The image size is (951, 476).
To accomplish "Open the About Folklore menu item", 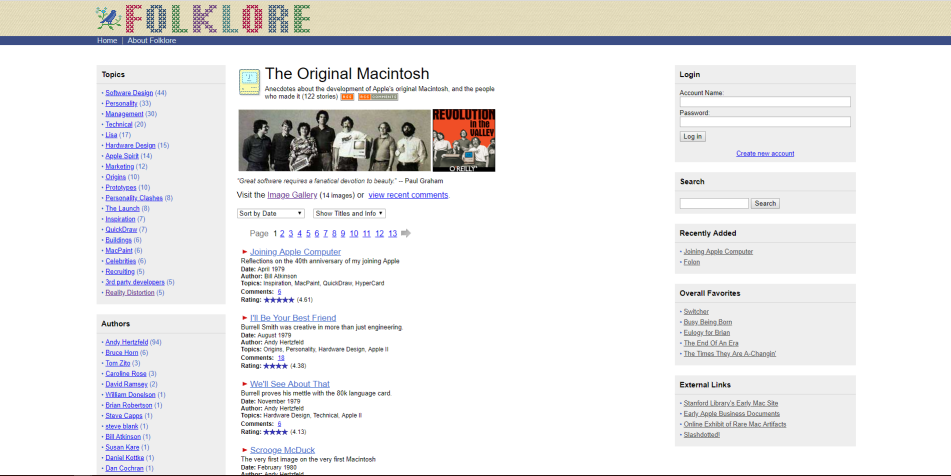I will pos(152,41).
